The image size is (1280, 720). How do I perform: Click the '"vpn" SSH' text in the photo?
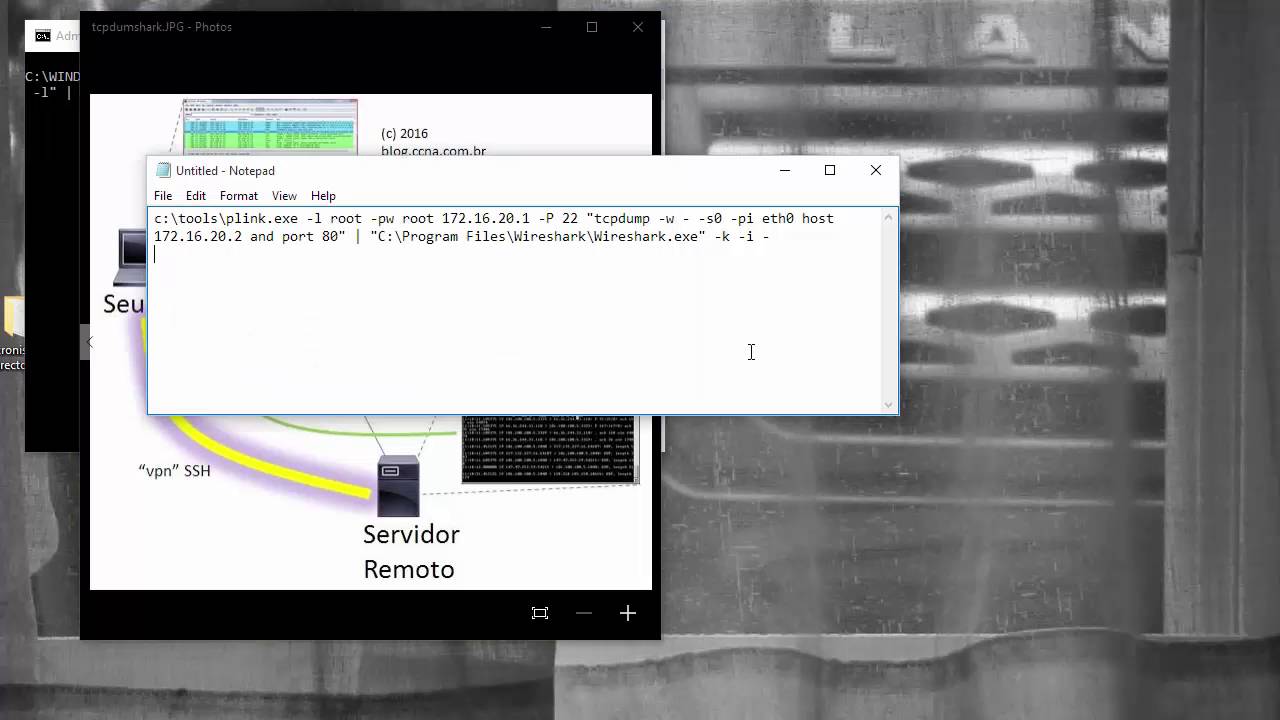point(174,470)
